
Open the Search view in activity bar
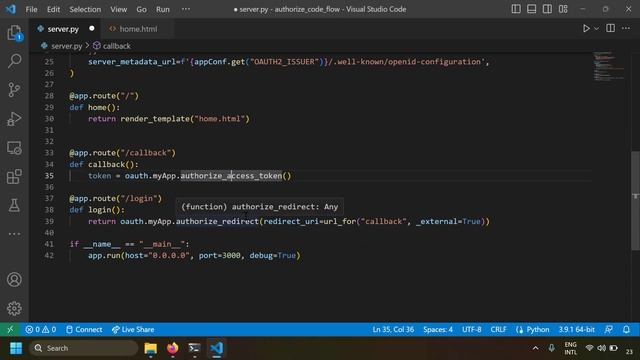point(14,61)
